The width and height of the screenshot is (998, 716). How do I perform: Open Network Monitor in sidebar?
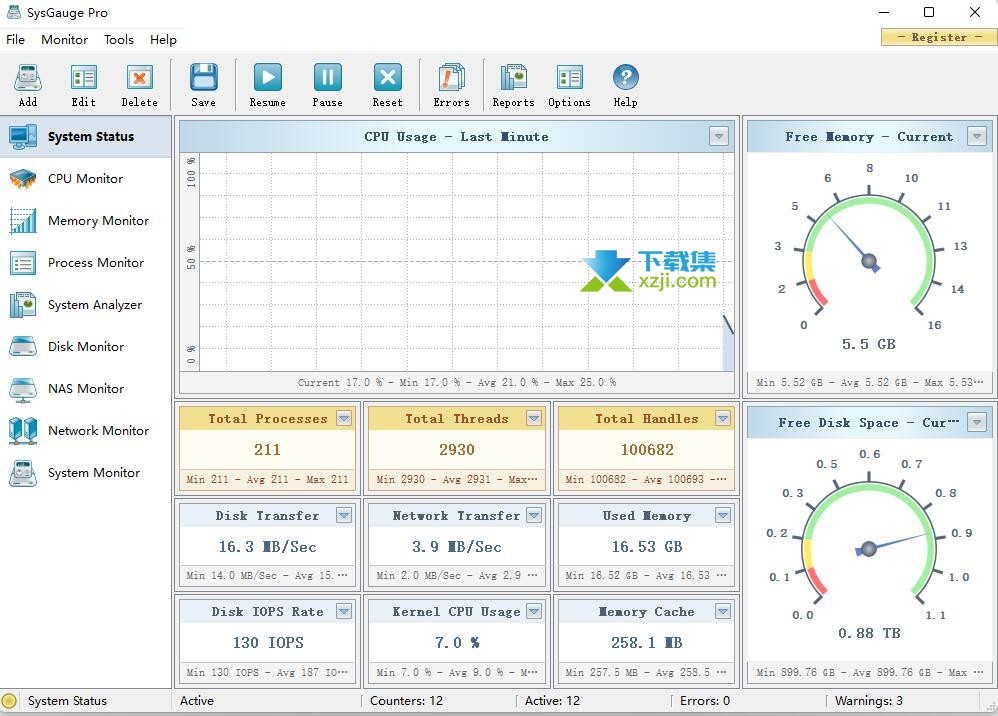[x=86, y=431]
